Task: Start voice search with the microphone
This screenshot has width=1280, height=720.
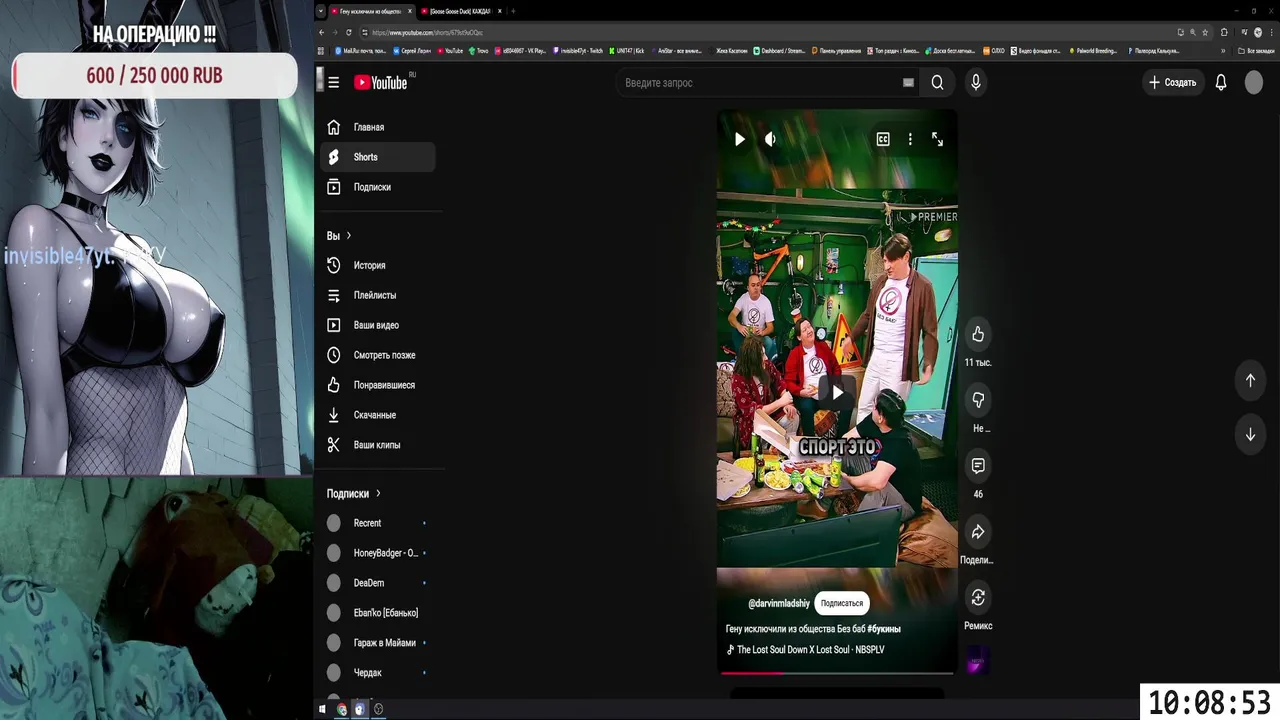Action: [976, 83]
